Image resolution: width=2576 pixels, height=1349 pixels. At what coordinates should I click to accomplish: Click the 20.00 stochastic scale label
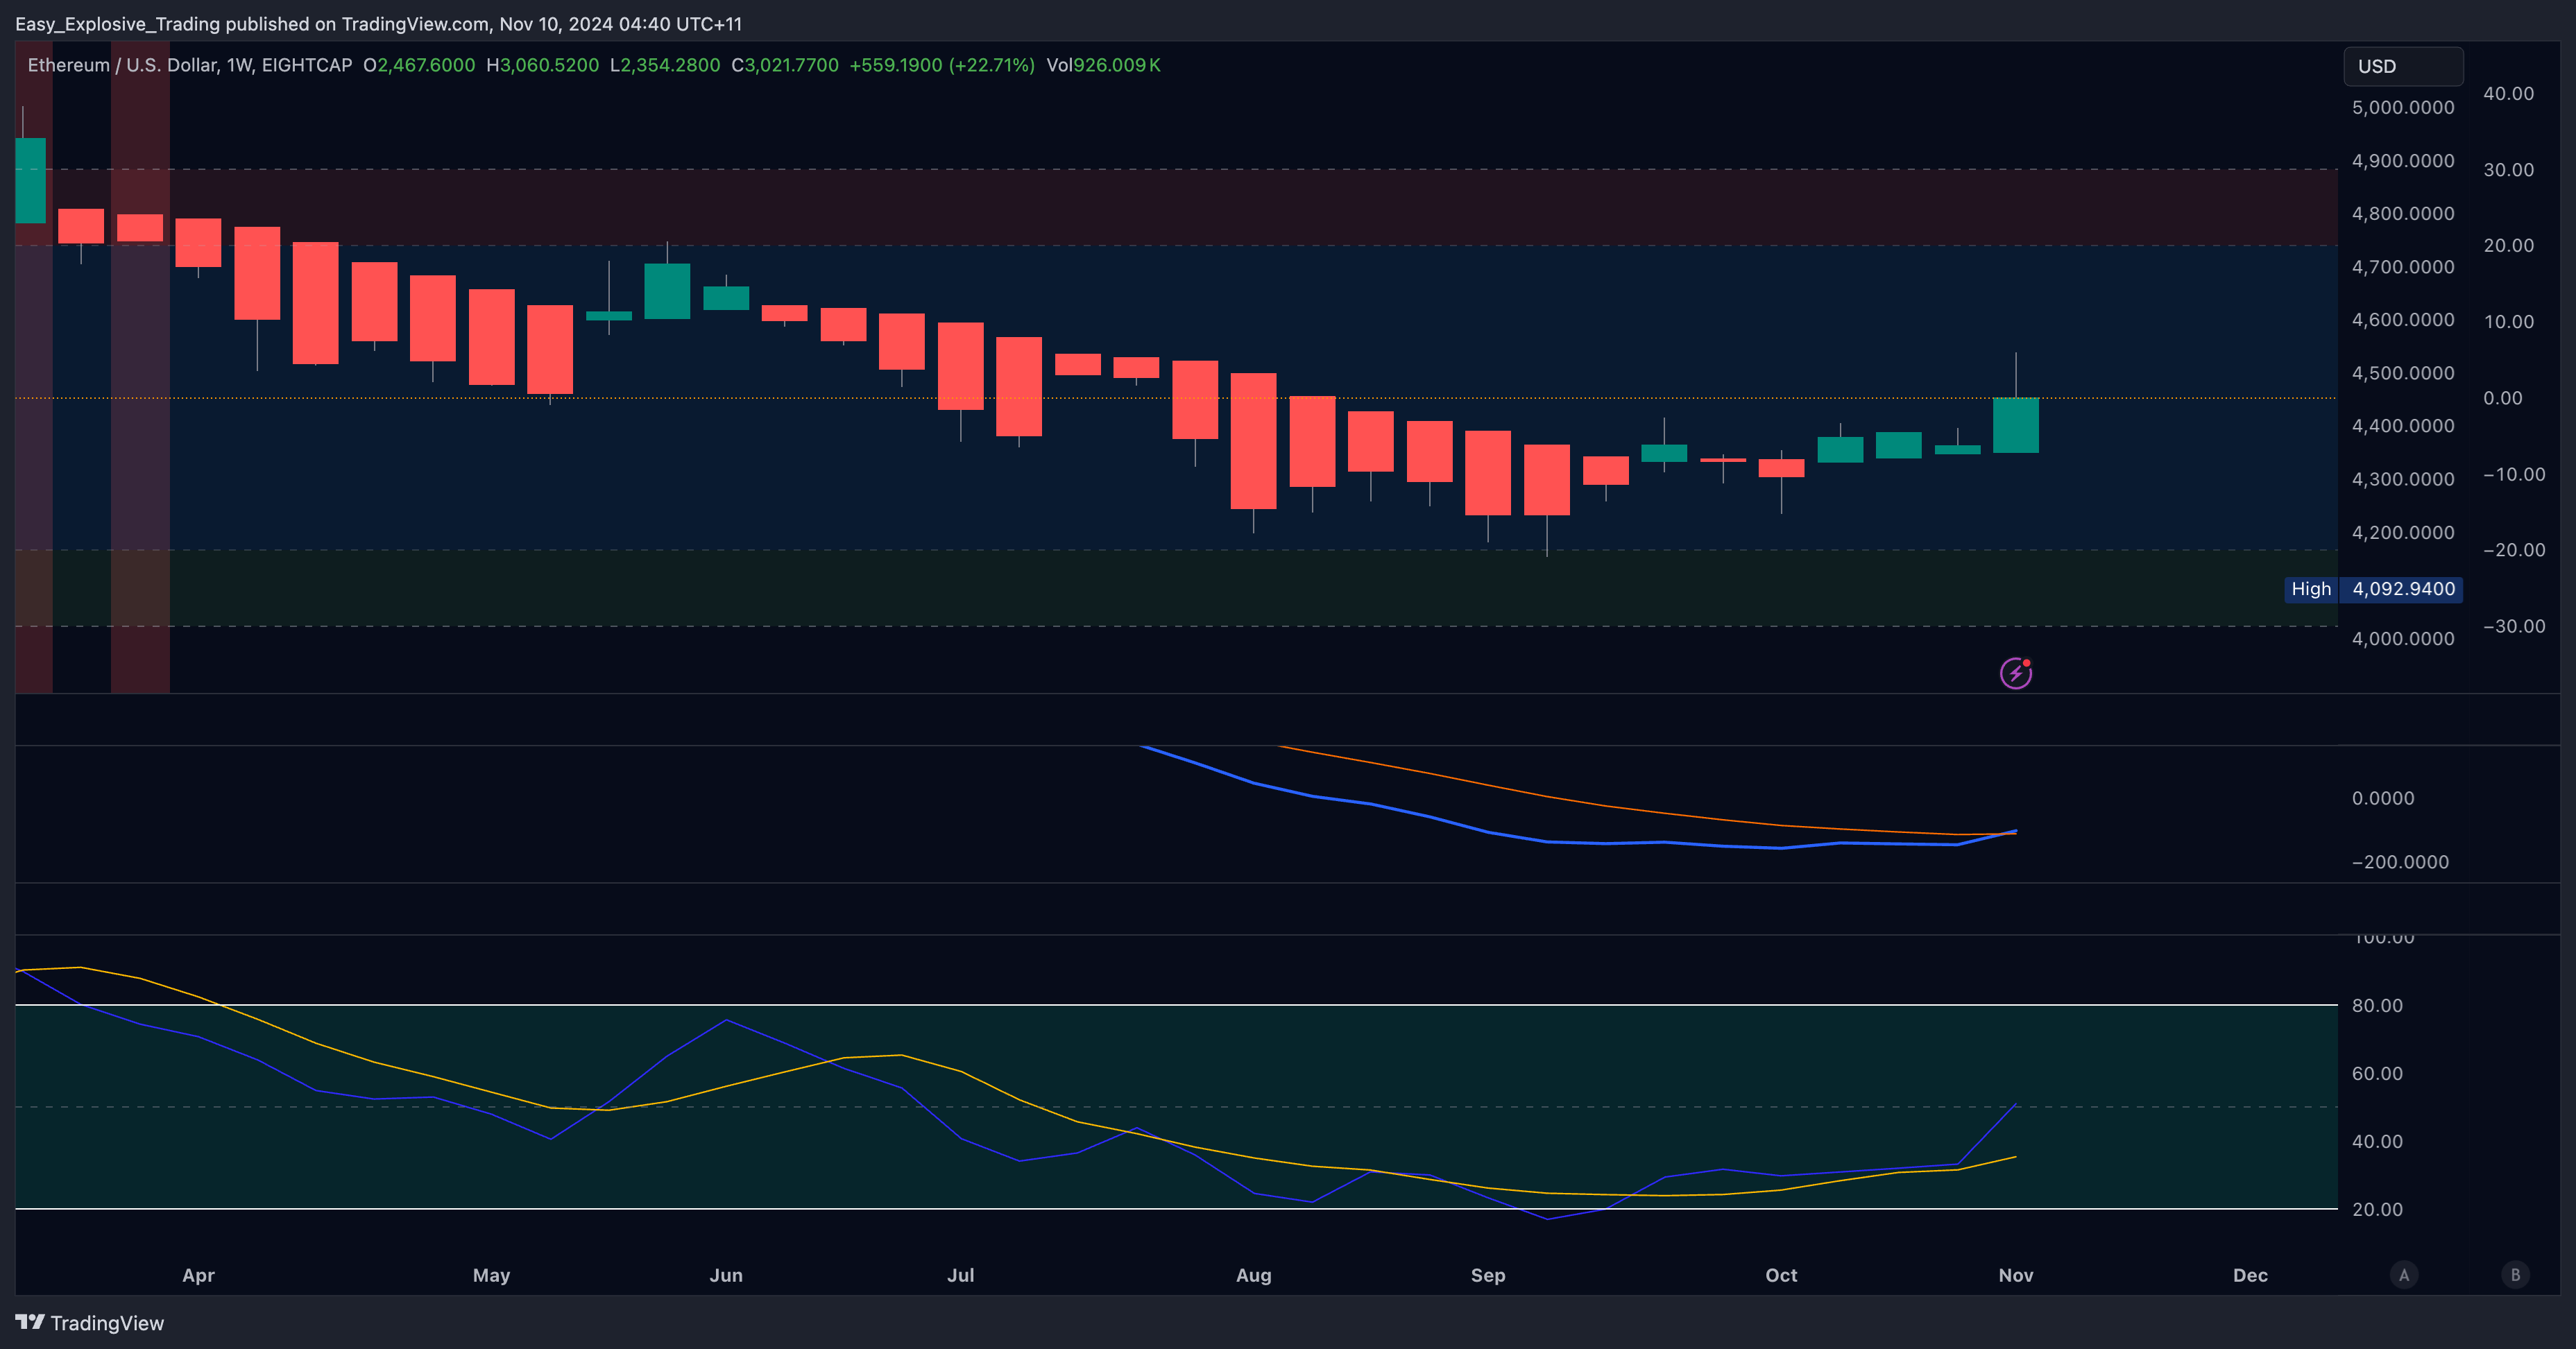click(x=2377, y=1209)
